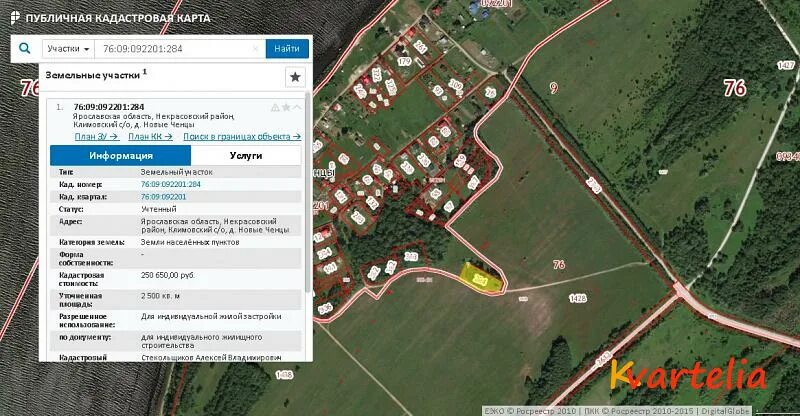Follow the Поиск в границах объекта link
800x416 pixels.
click(242, 137)
